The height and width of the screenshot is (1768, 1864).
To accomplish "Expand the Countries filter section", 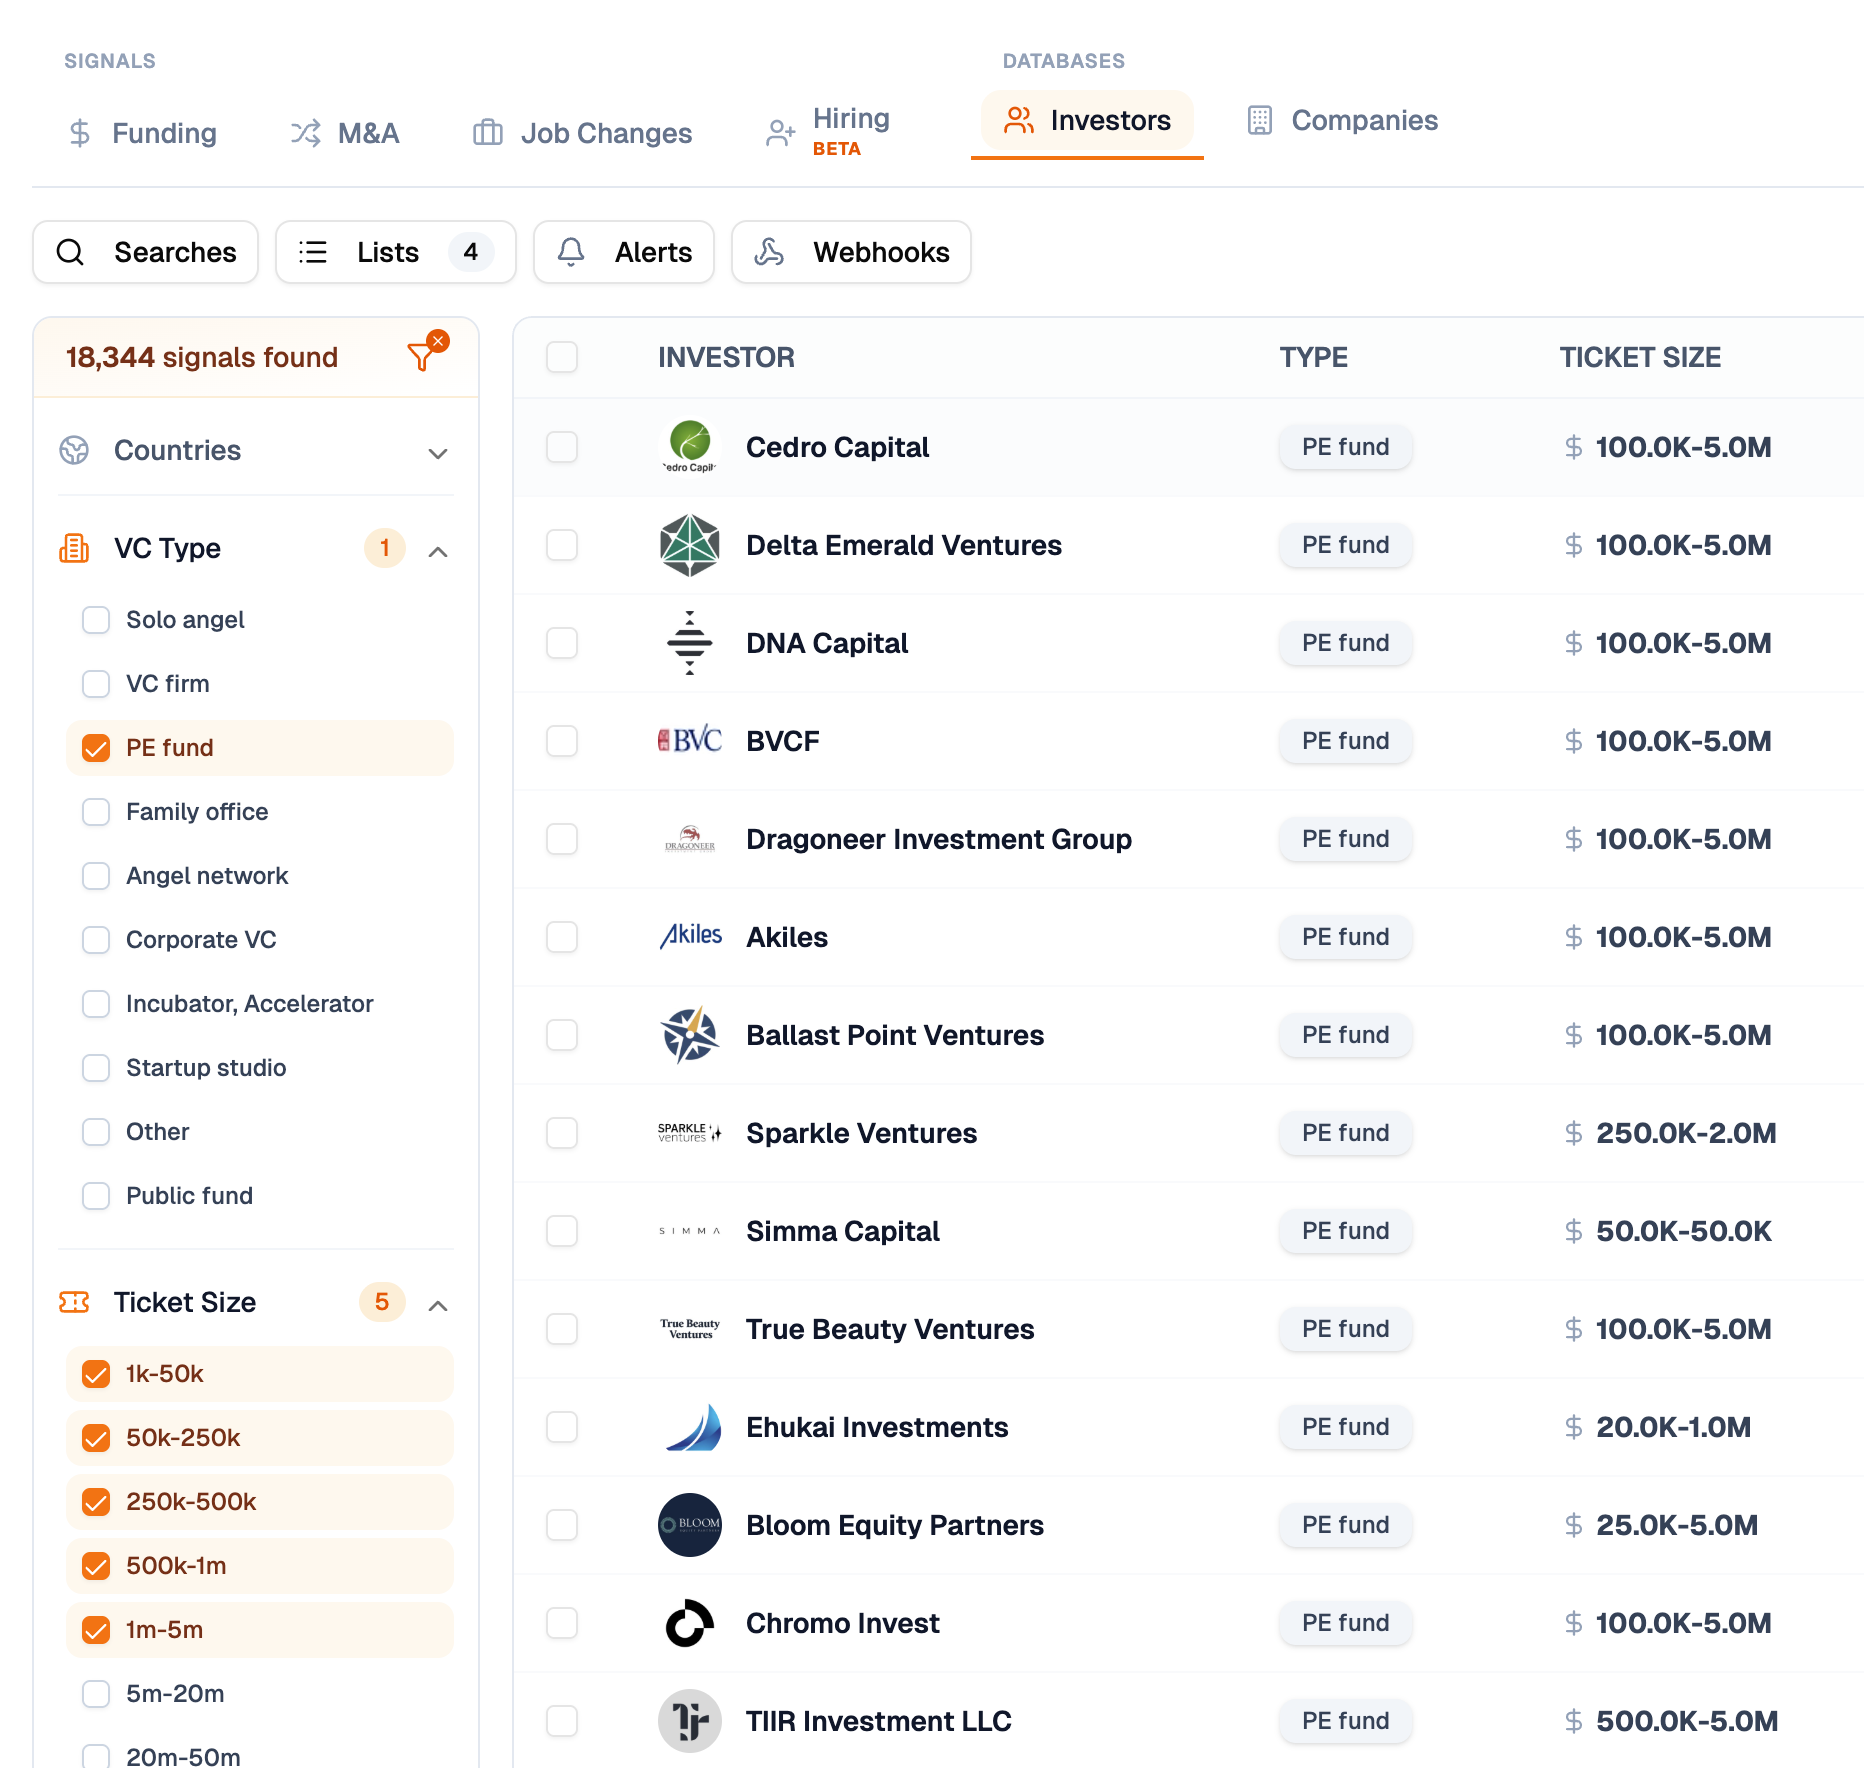I will (x=438, y=453).
